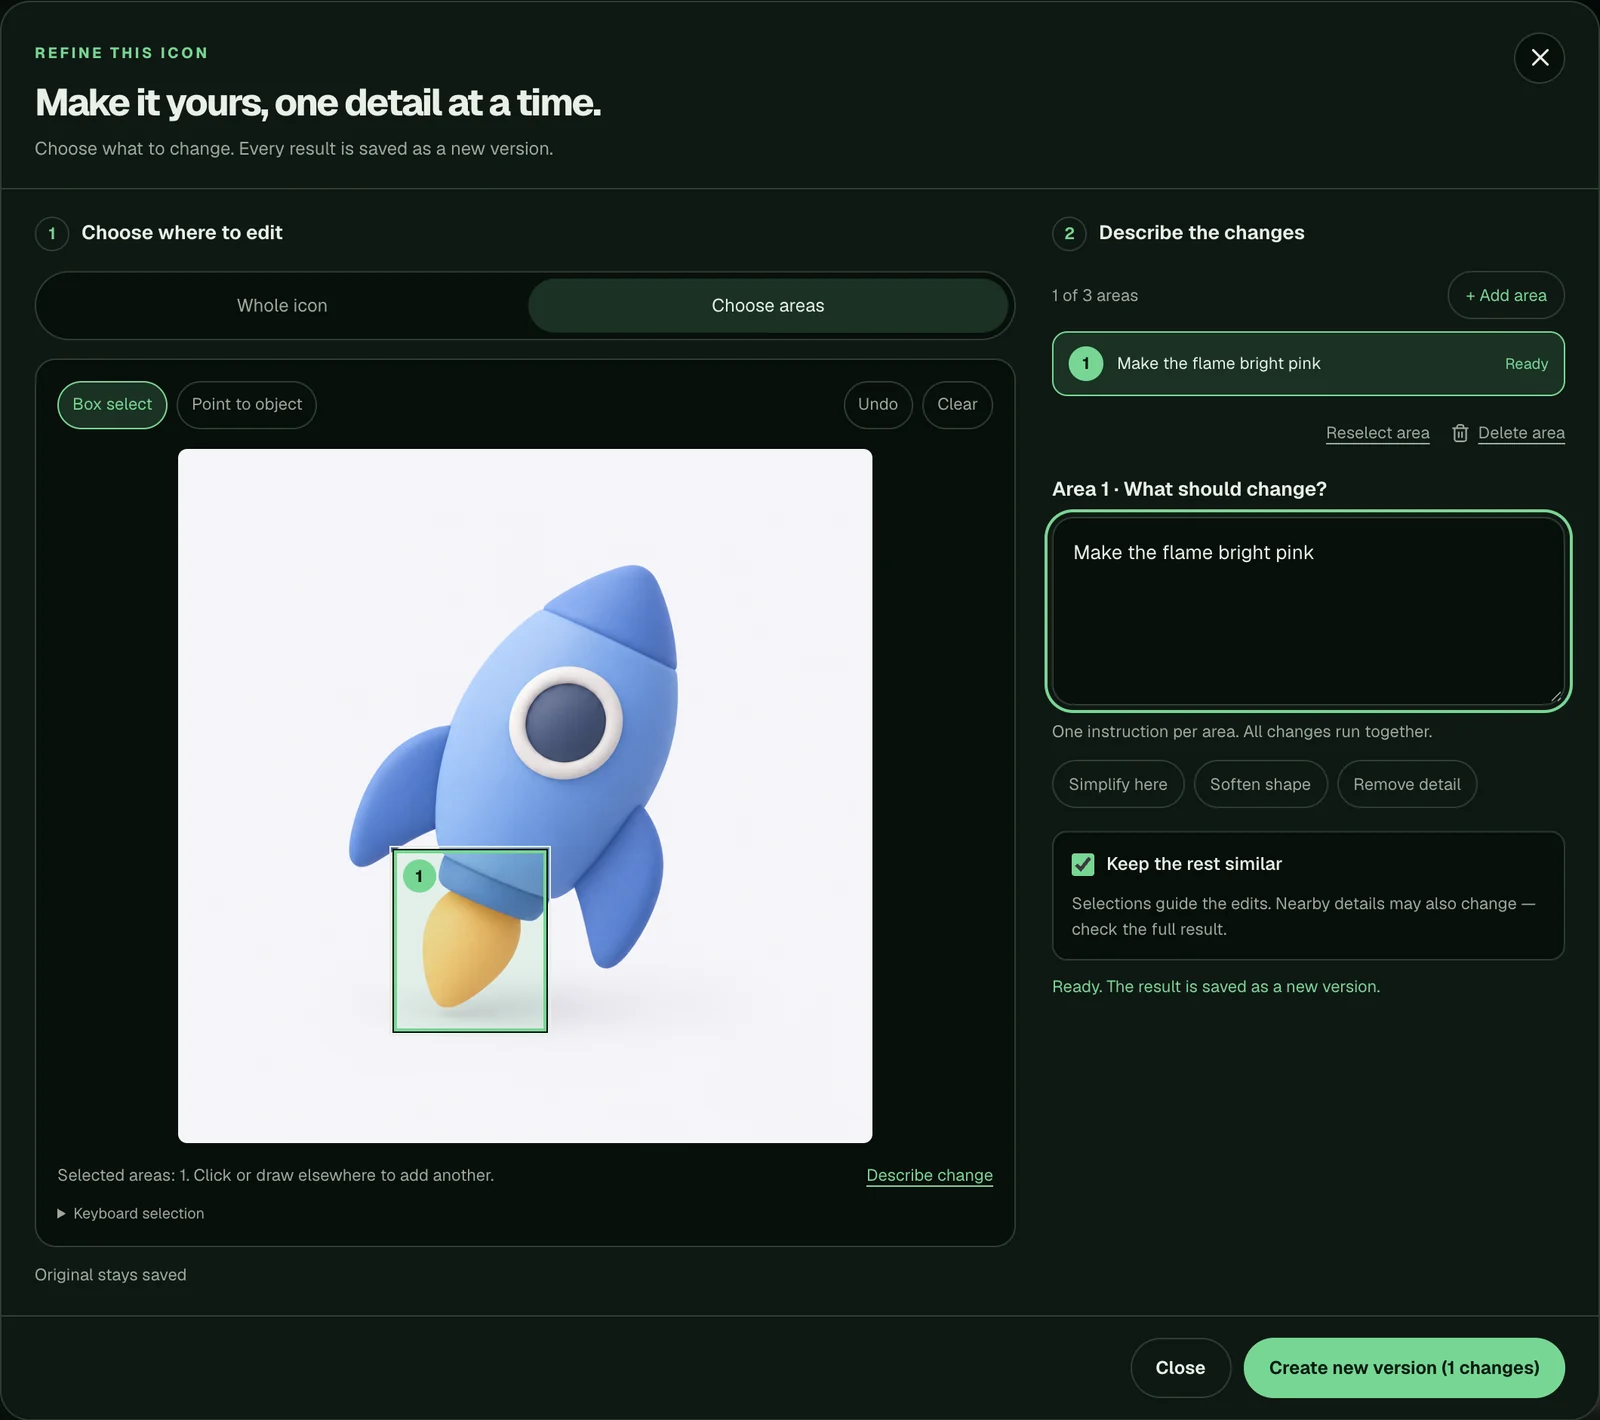Screen dimensions: 1600x1420
Task: Pick the Remove detail suggestion chip
Action: coord(1407,785)
